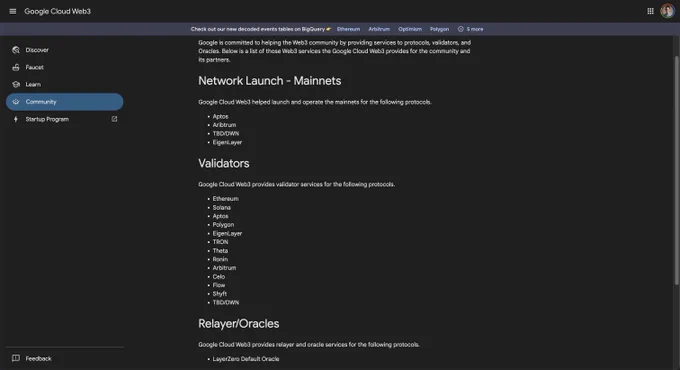Click Ethereum in the Validators list
This screenshot has width=680, height=370.
226,199
